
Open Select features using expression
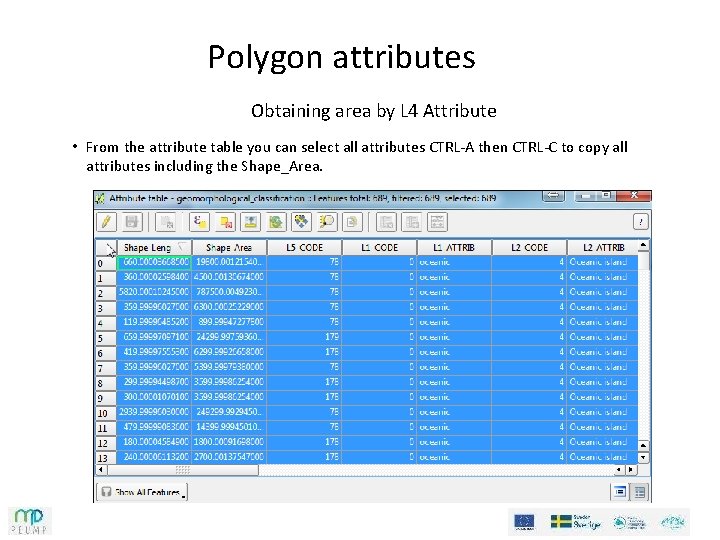[x=200, y=222]
